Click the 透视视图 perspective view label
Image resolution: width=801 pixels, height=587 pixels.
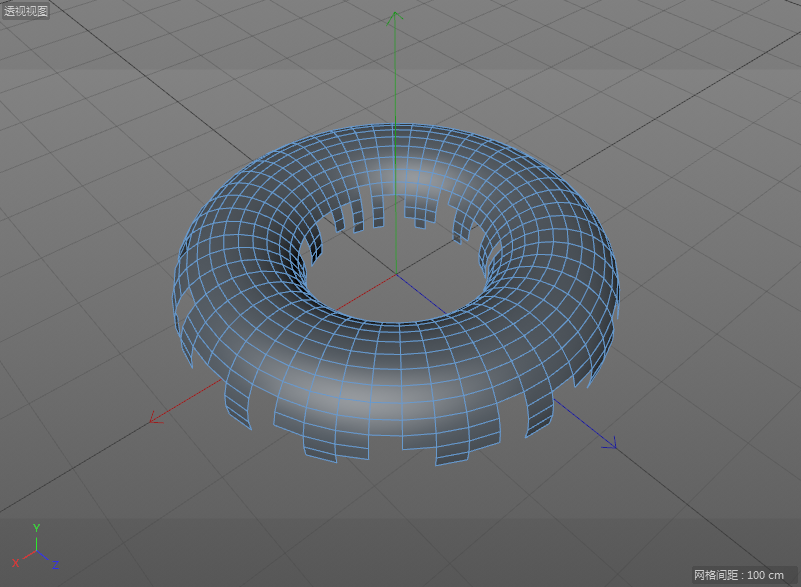[x=25, y=11]
